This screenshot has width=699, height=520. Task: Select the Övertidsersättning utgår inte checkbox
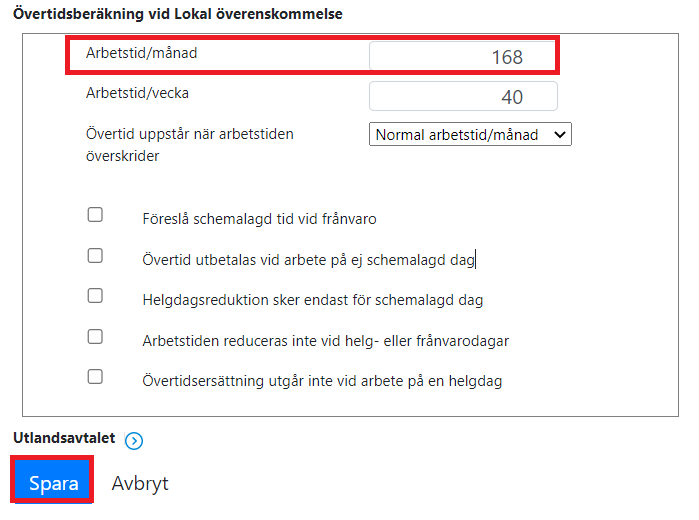point(95,376)
